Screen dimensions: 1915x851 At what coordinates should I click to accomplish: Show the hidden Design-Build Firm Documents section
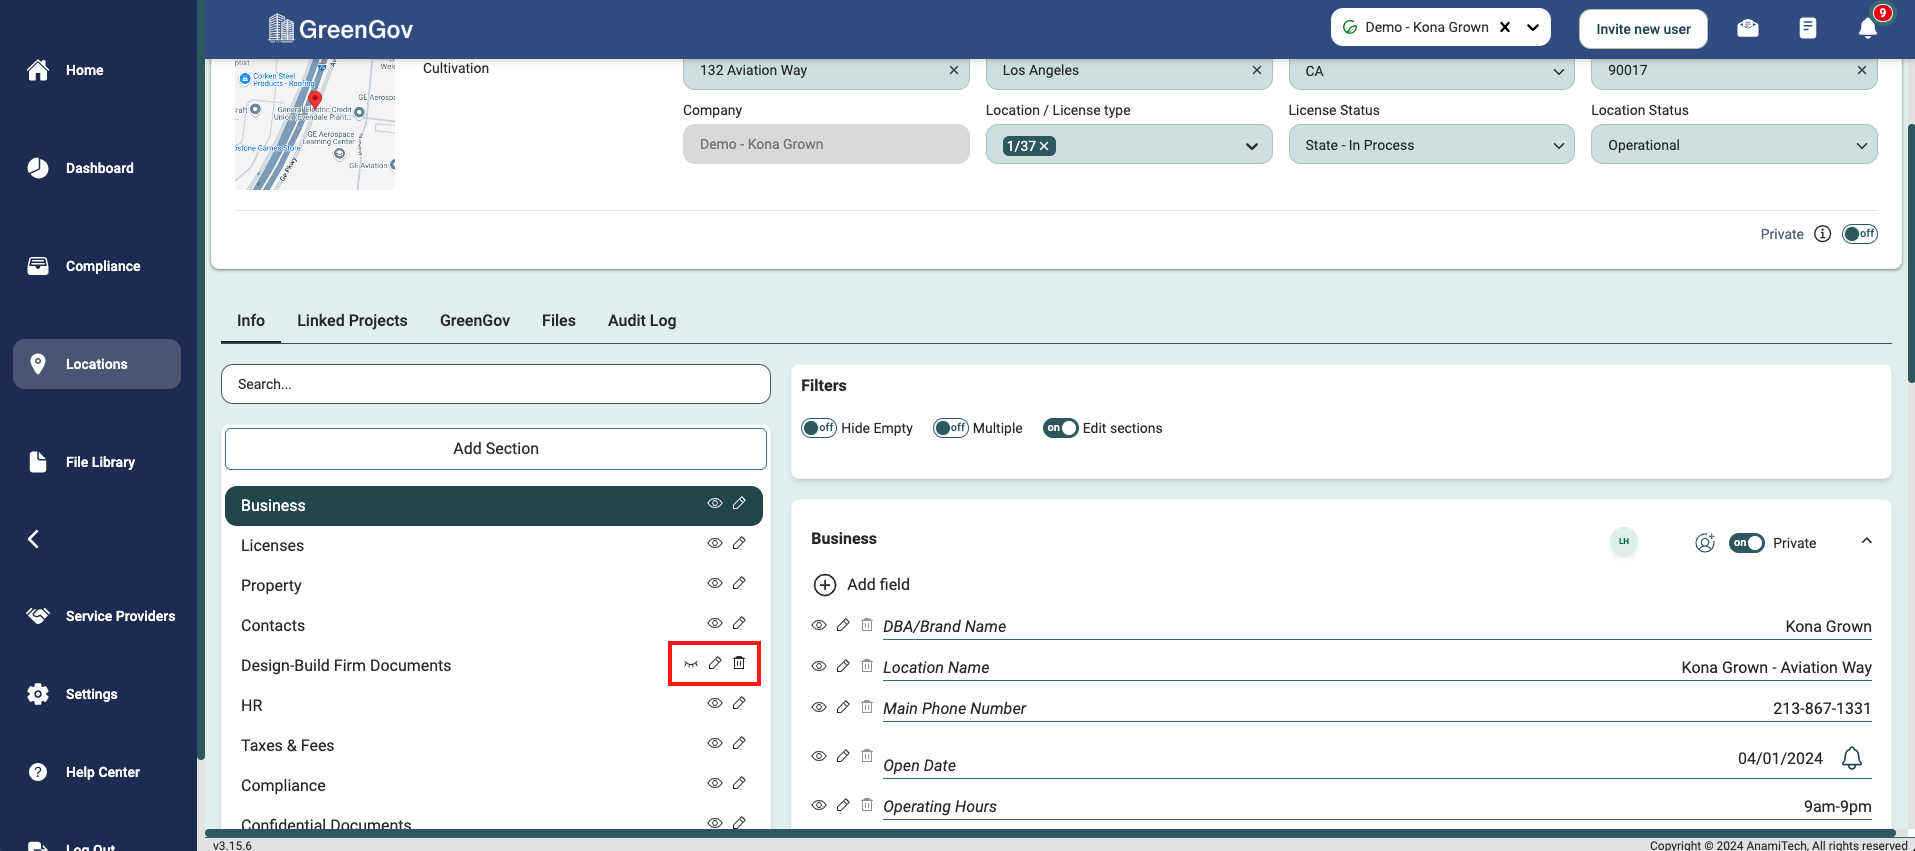coord(691,664)
